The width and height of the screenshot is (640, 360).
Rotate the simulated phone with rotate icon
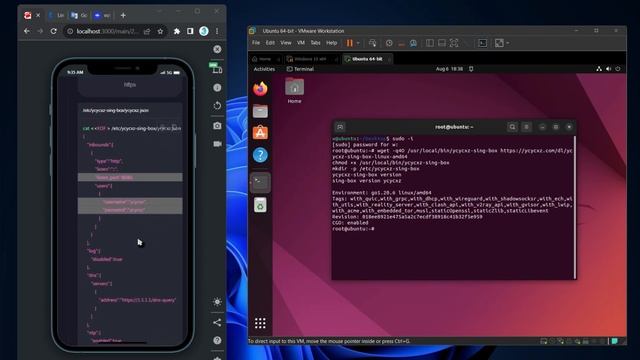point(217,106)
